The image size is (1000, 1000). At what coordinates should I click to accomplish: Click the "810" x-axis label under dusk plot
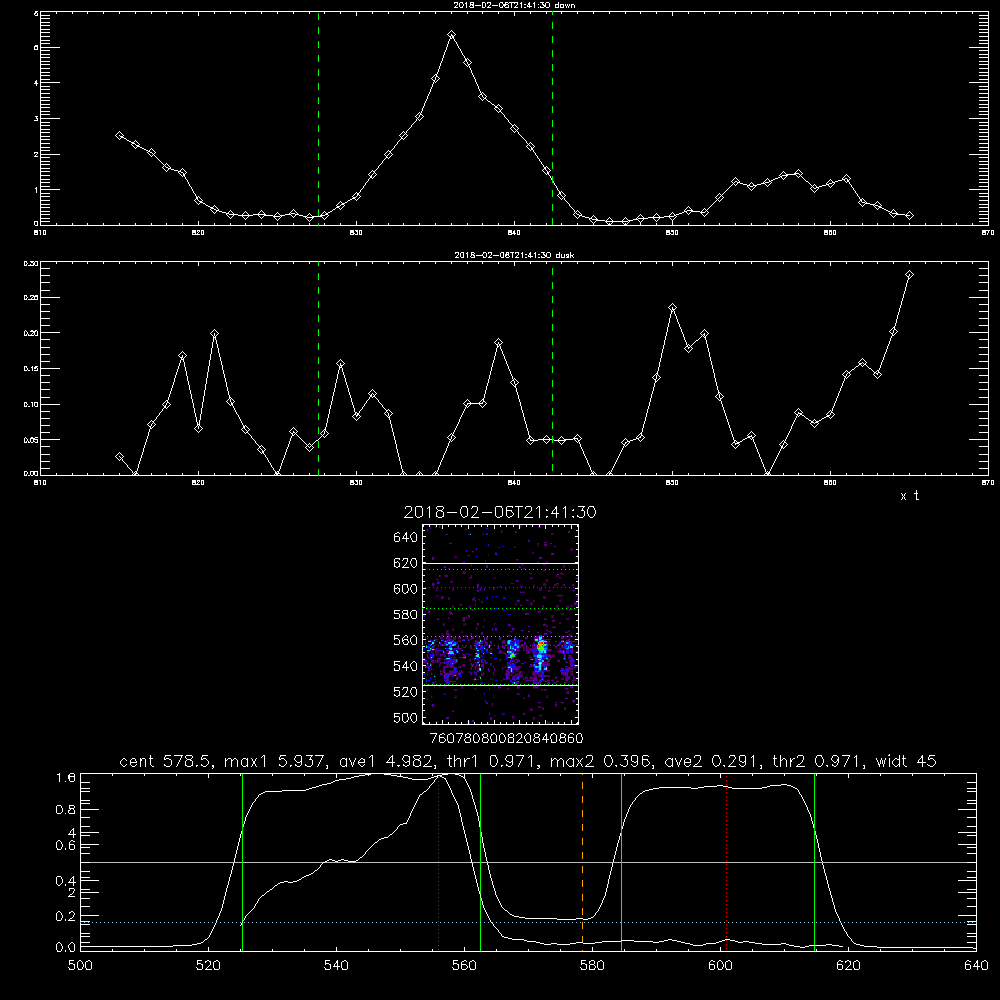[40, 483]
